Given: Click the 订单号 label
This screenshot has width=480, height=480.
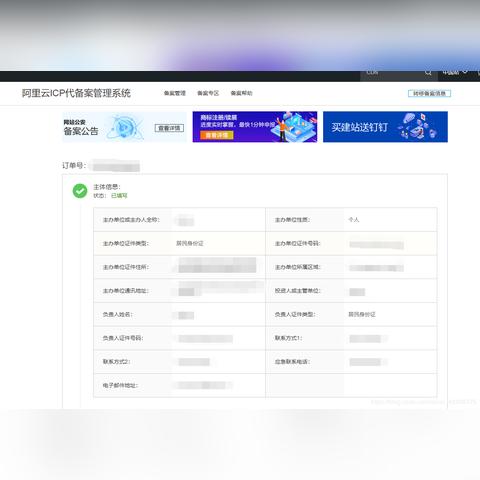Looking at the screenshot, I should pos(74,165).
